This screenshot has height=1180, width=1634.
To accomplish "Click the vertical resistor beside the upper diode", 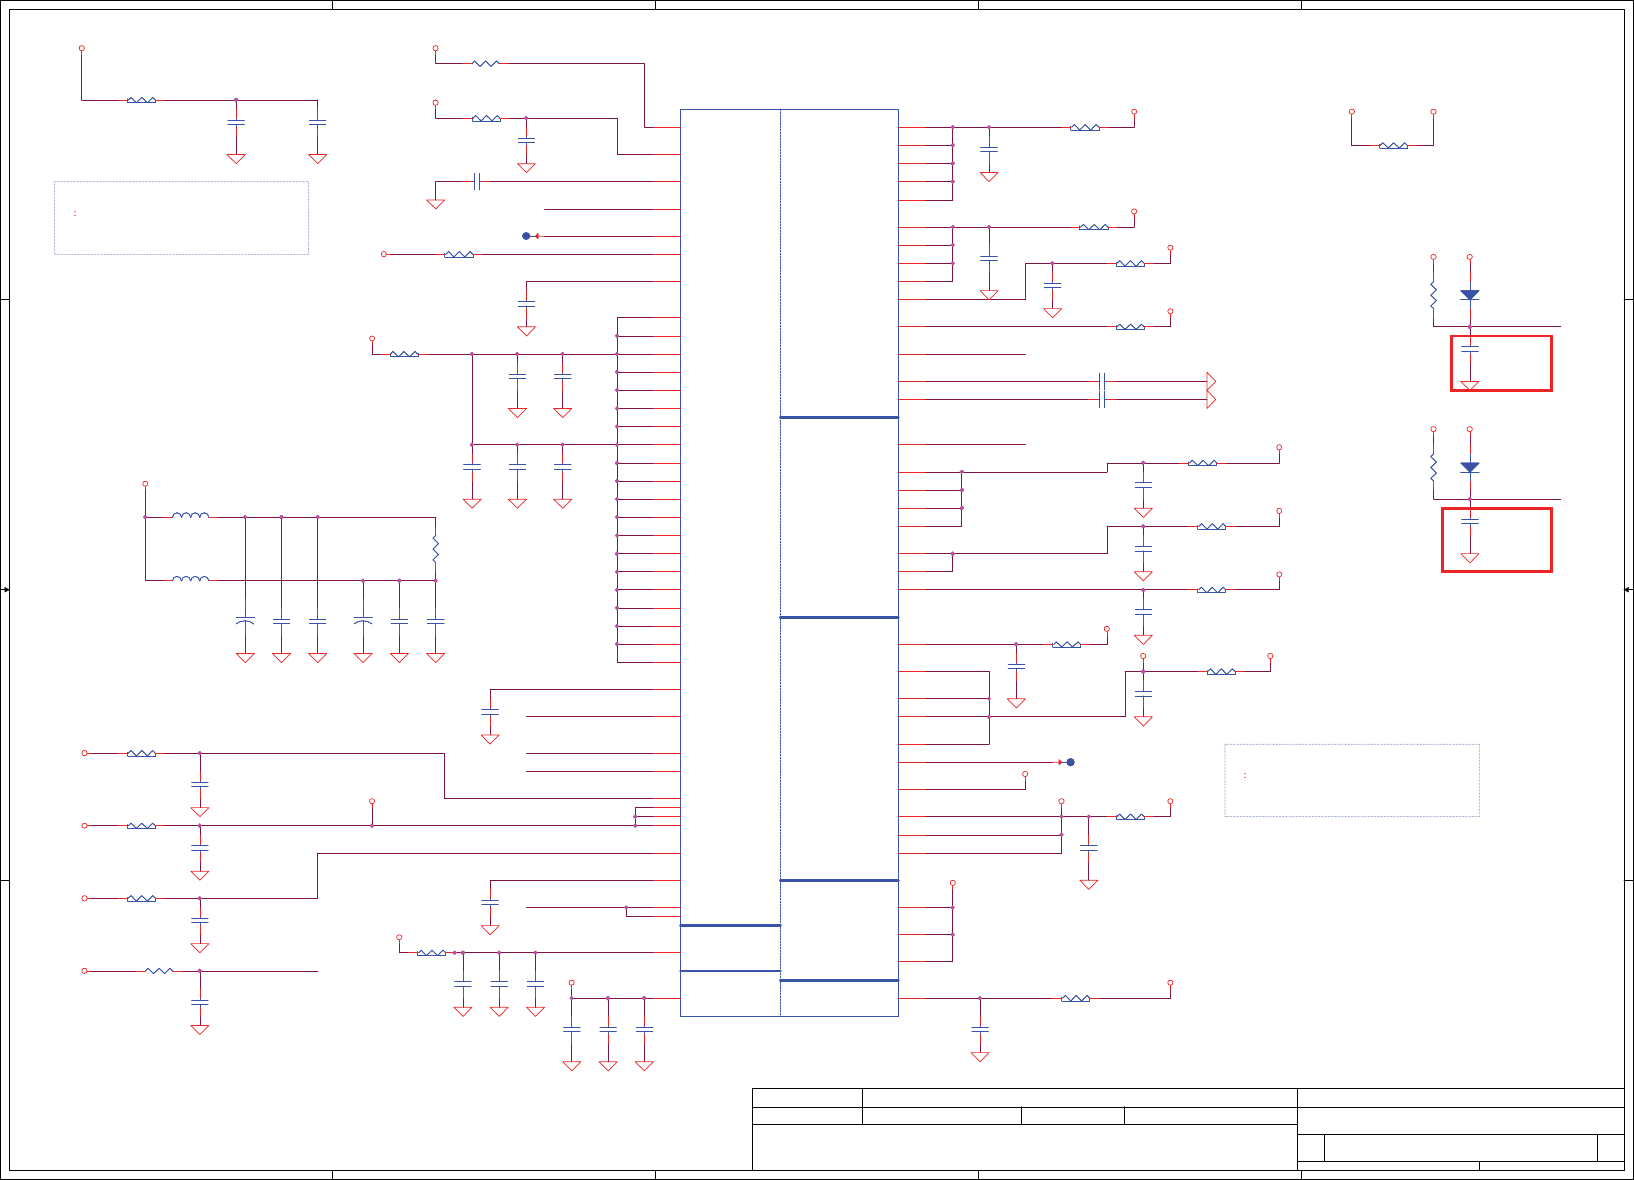I will pos(1433,295).
